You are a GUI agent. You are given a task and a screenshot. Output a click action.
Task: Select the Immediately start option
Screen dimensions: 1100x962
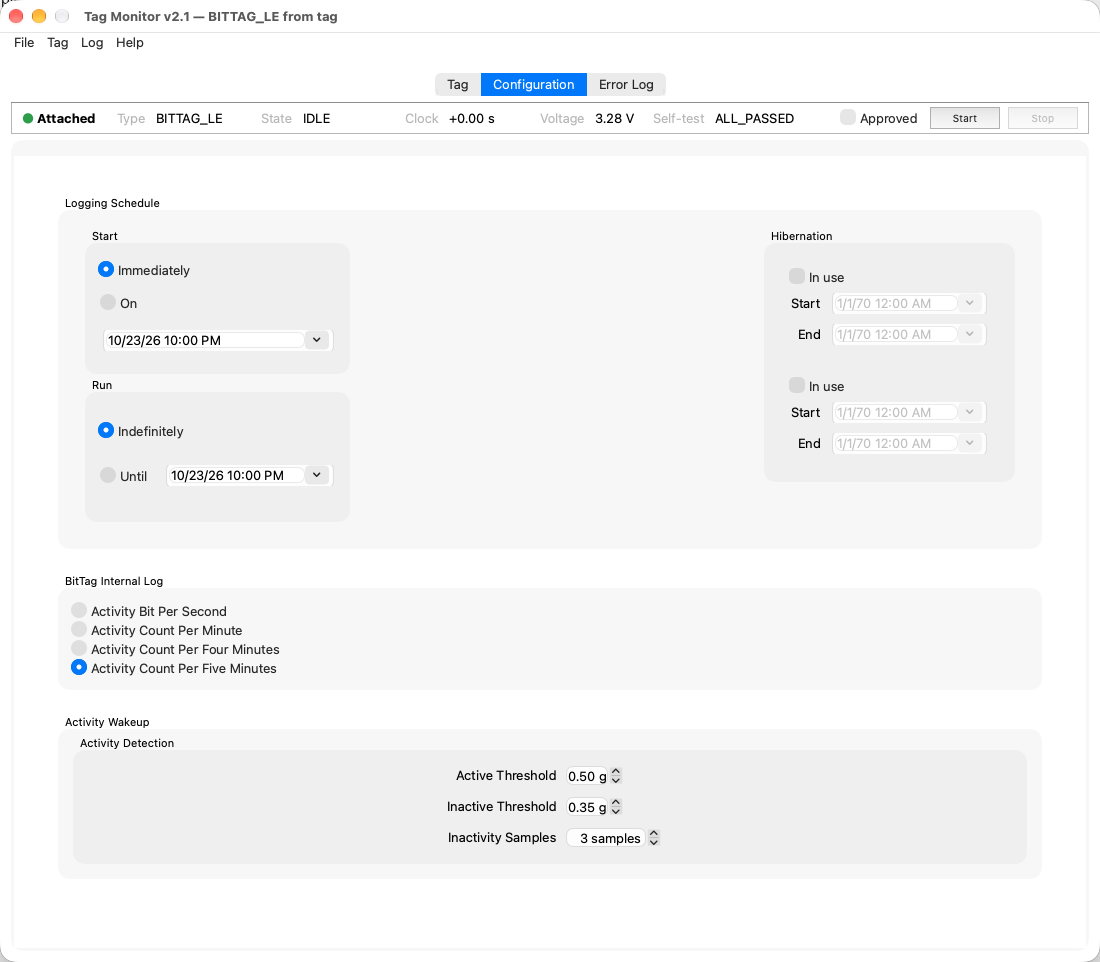click(106, 269)
